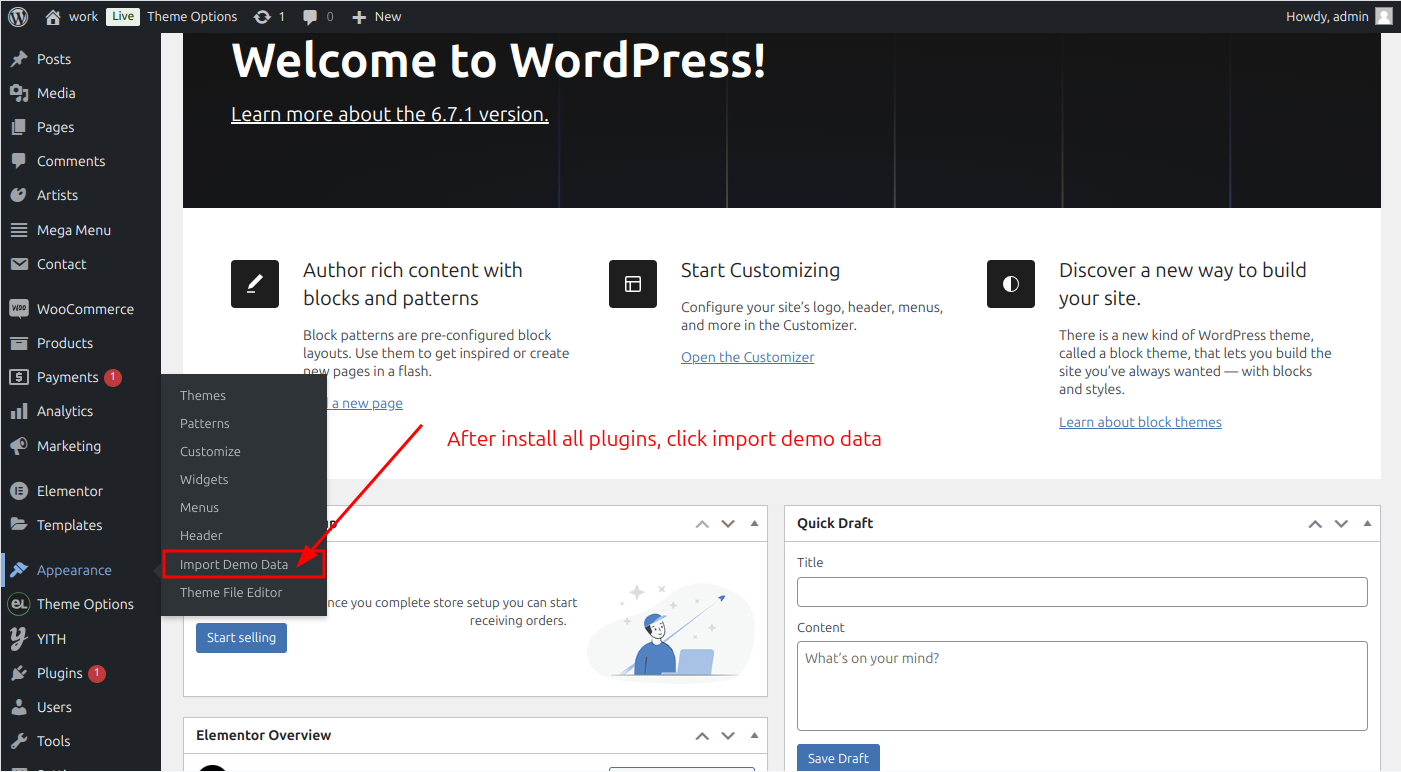Click the Quick Draft Title field

(x=1082, y=592)
